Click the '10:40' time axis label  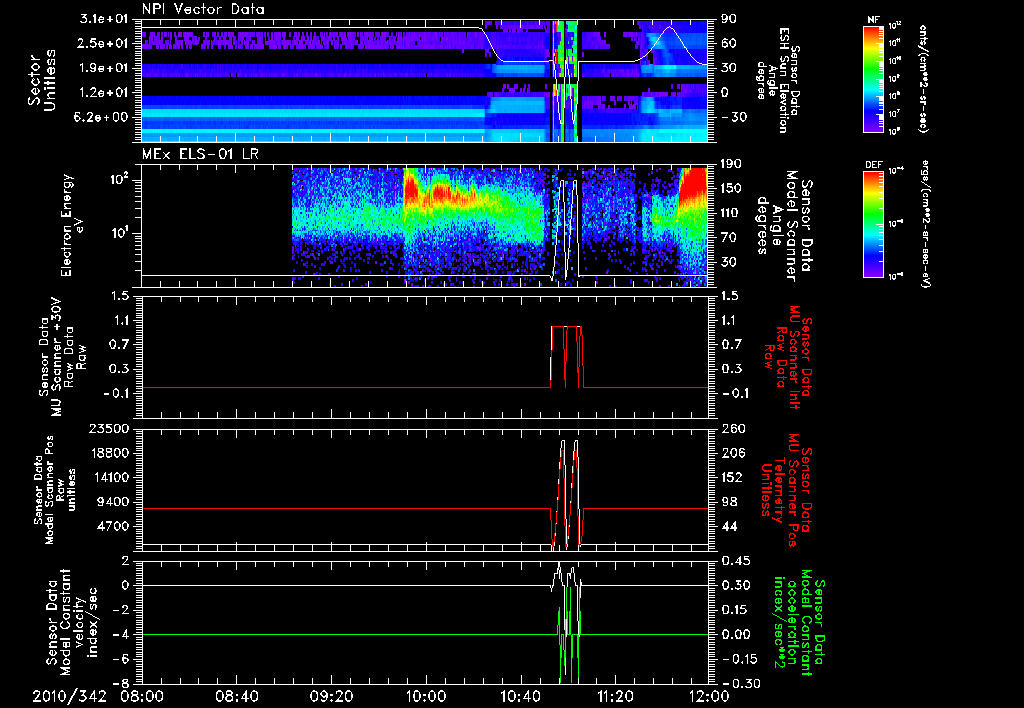(520, 697)
